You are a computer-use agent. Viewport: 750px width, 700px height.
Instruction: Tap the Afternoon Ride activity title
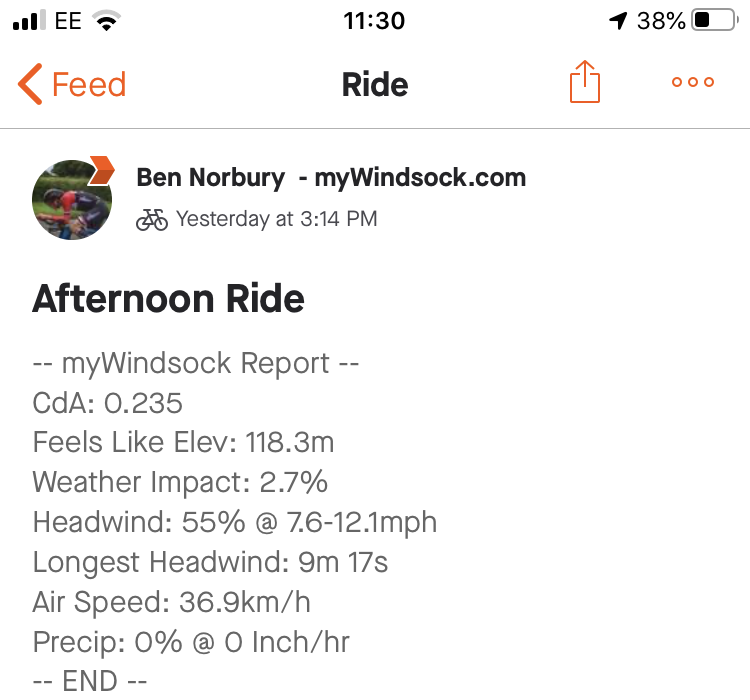click(x=168, y=298)
